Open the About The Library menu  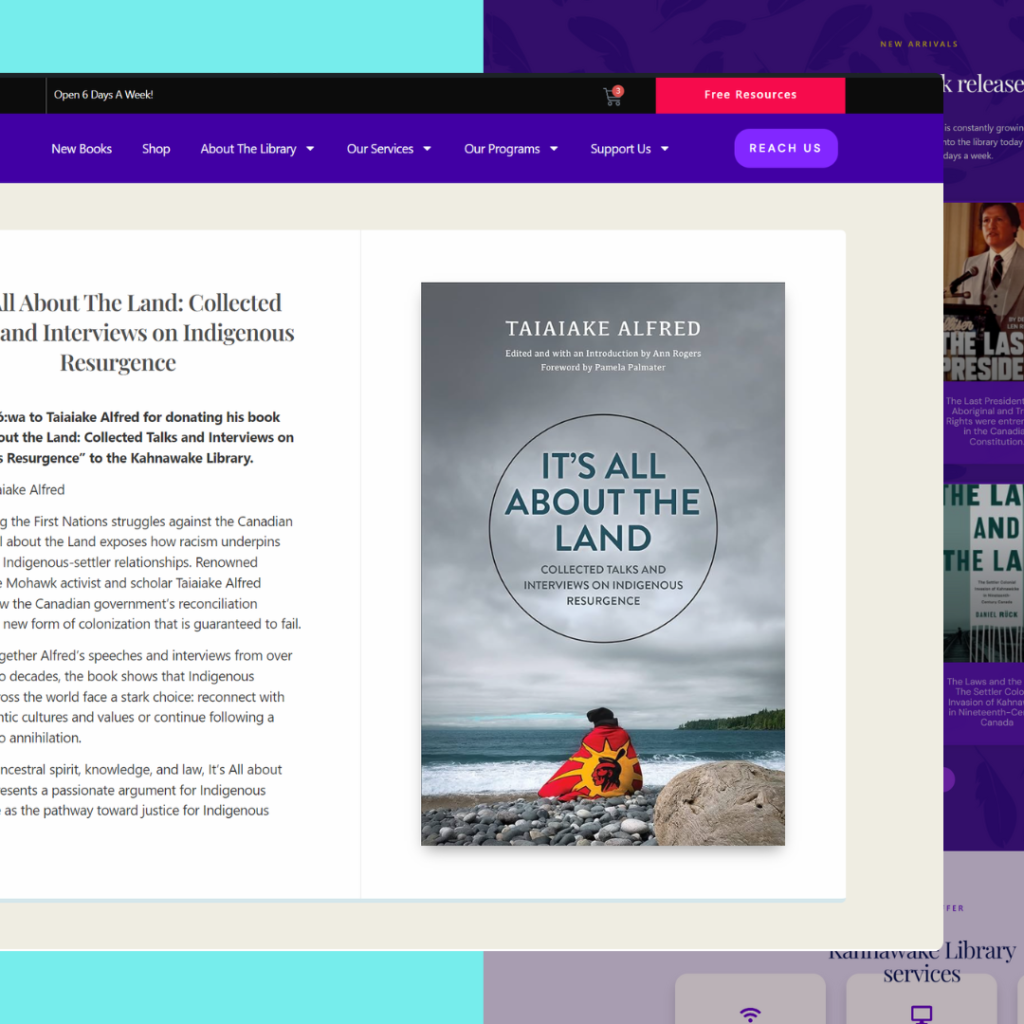point(248,149)
